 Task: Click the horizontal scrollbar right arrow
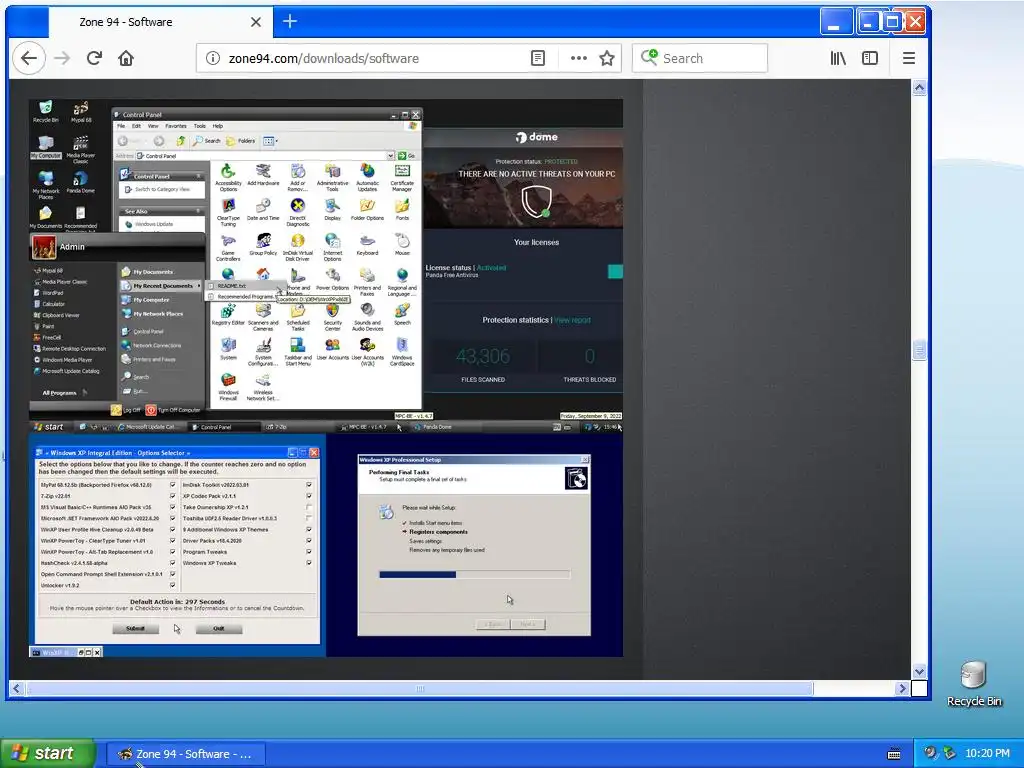[x=903, y=688]
